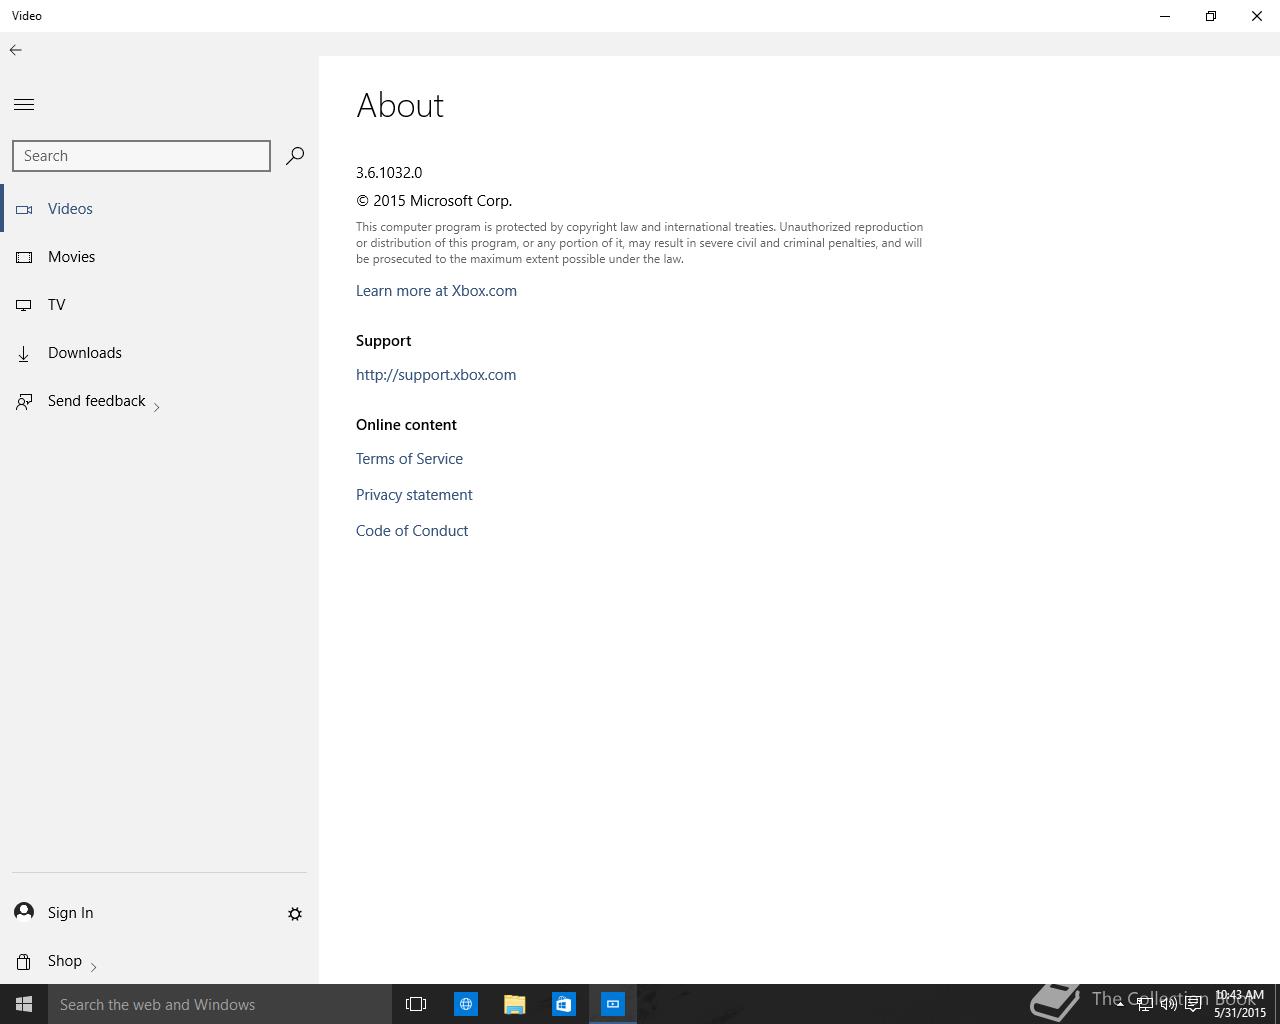Screen dimensions: 1280x1024
Task: Click the volume speaker tray icon
Action: 1168,1004
